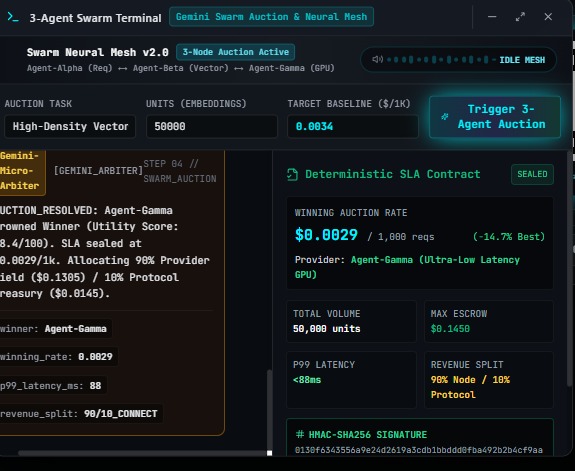Image resolution: width=575 pixels, height=471 pixels.
Task: Click the STEP 04 // SWARM_AUCTION label
Action: pos(180,171)
